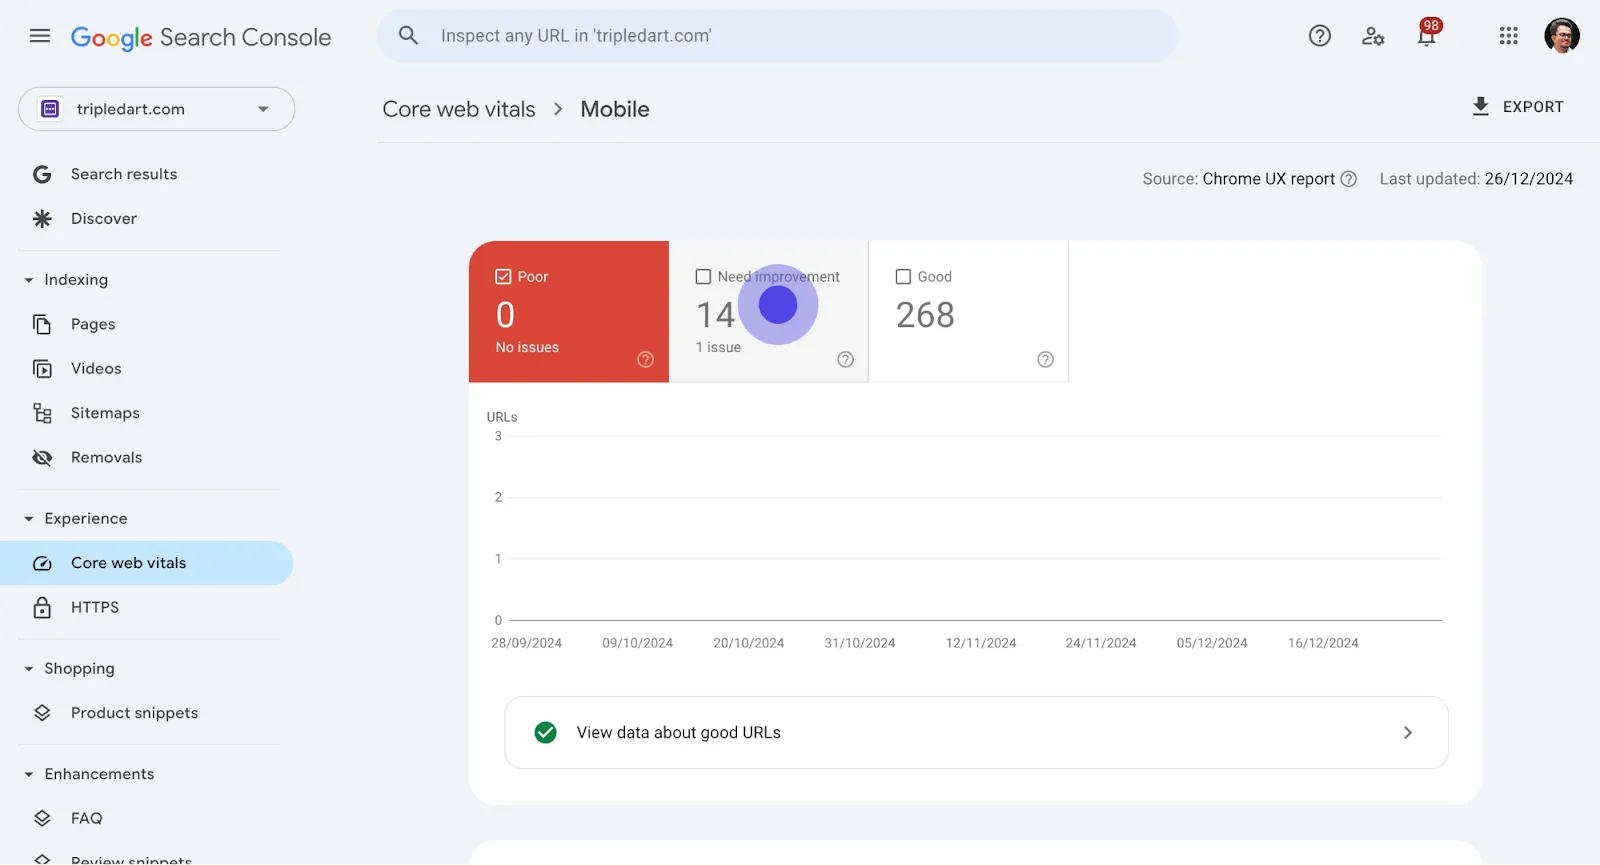The image size is (1600, 865).
Task: Open the account profile avatar
Action: pos(1562,36)
